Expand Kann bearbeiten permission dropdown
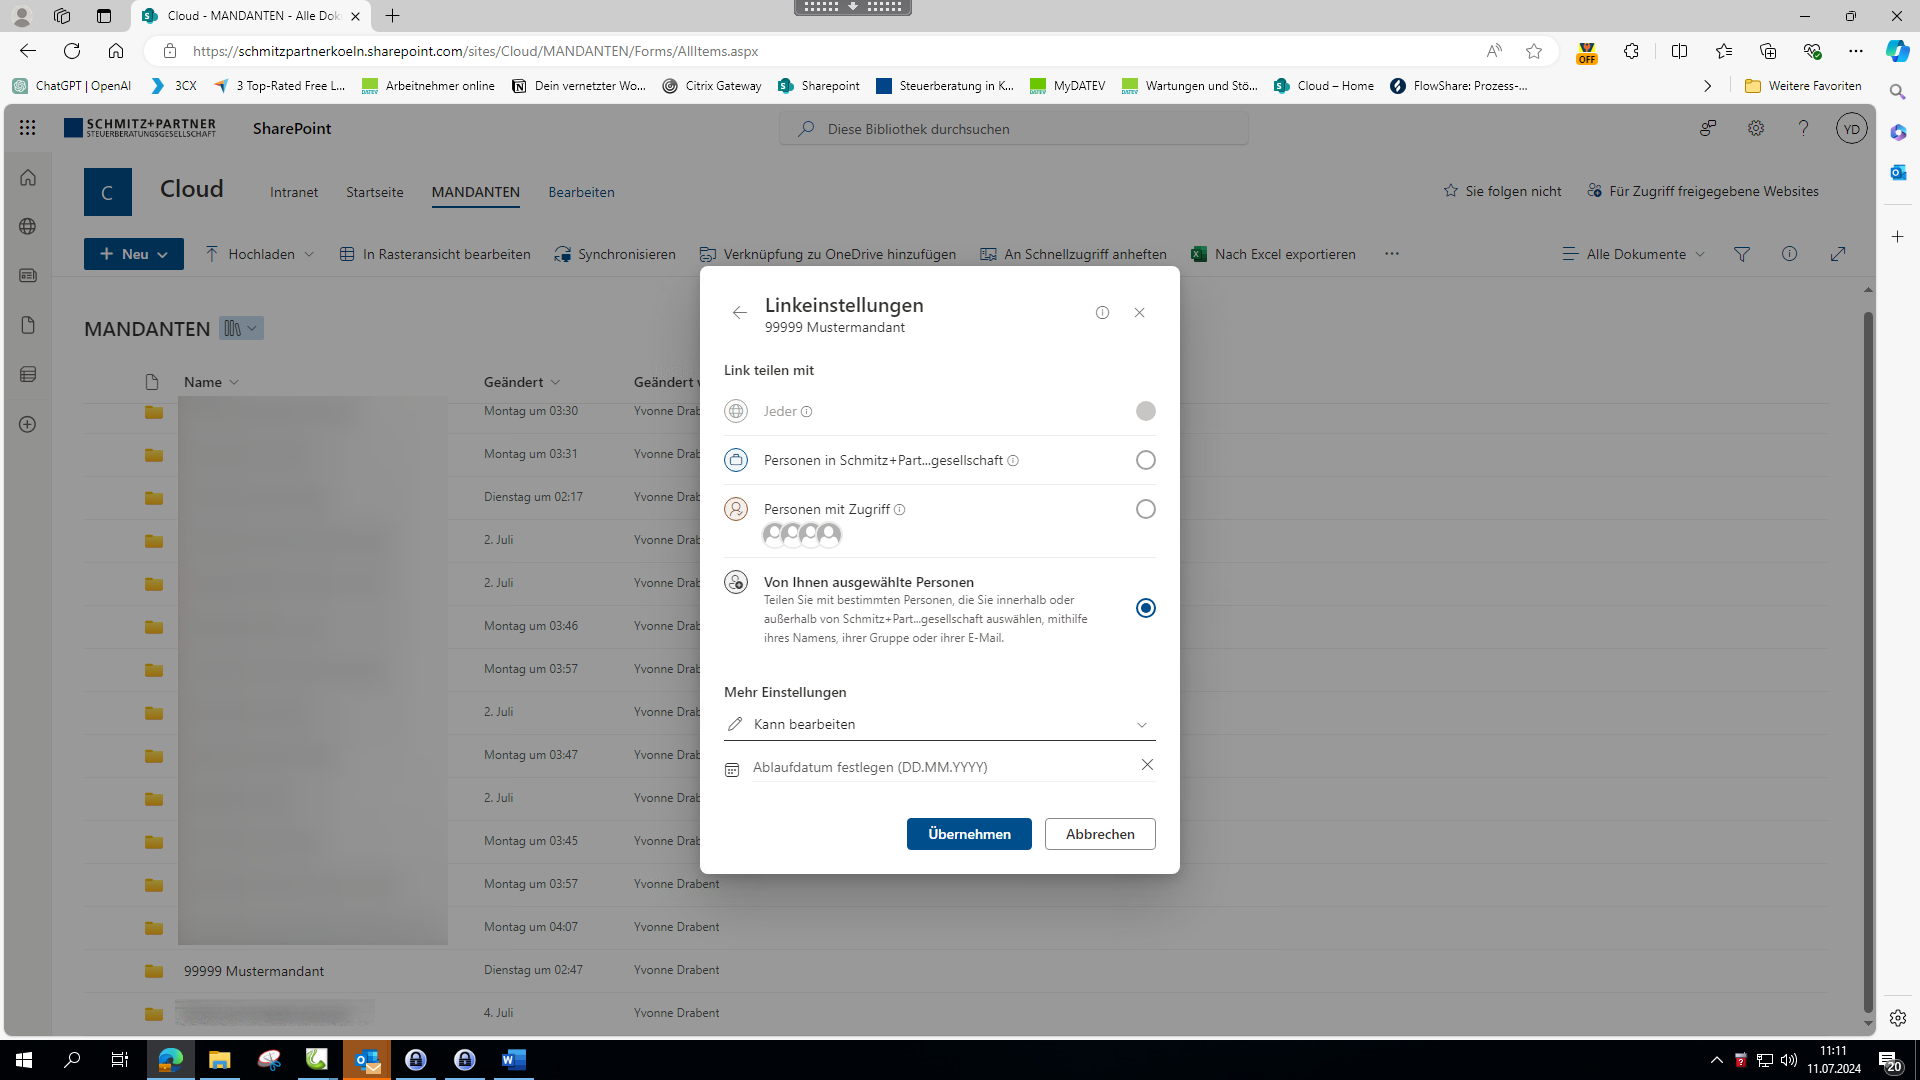The image size is (1920, 1080). [939, 724]
